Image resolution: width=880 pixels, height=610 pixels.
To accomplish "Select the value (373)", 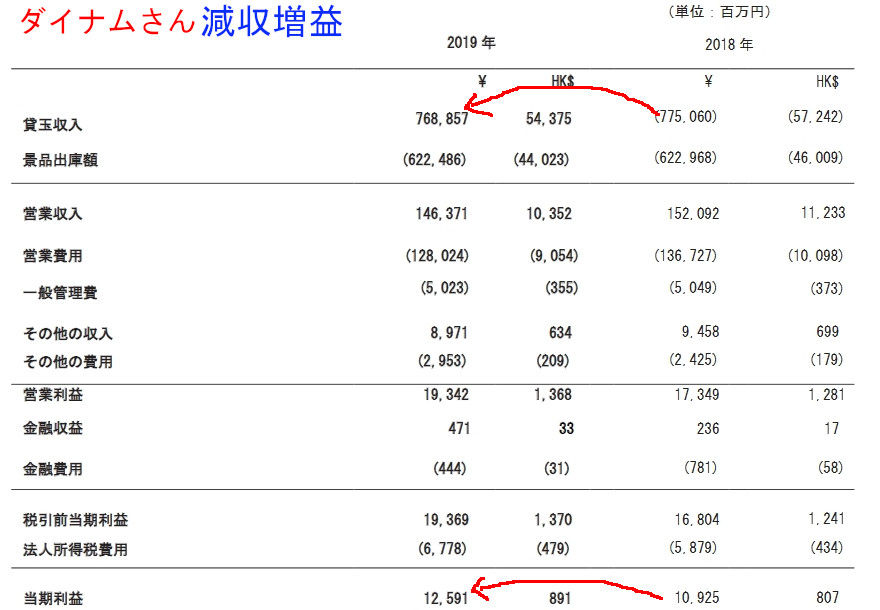I will point(826,288).
